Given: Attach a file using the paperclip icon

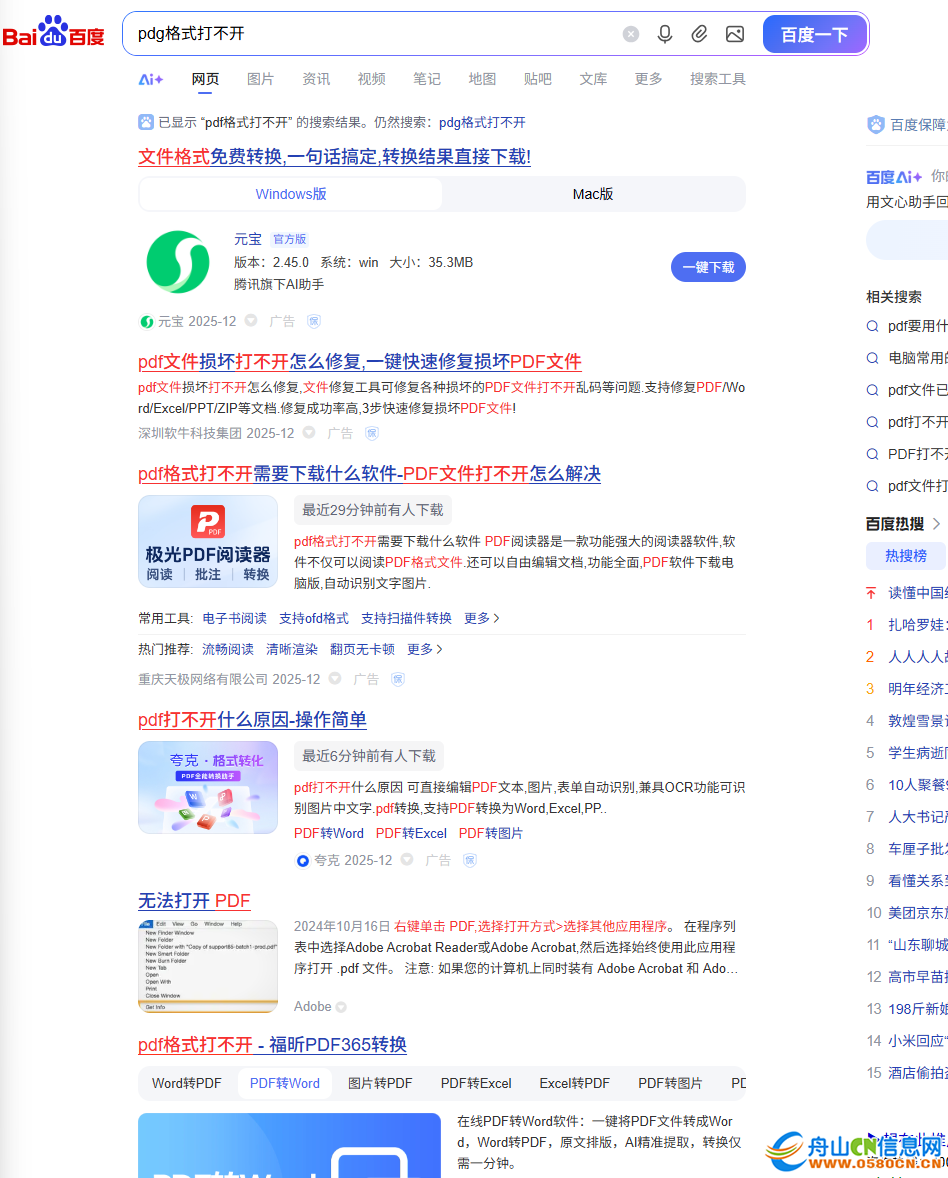Looking at the screenshot, I should (700, 34).
